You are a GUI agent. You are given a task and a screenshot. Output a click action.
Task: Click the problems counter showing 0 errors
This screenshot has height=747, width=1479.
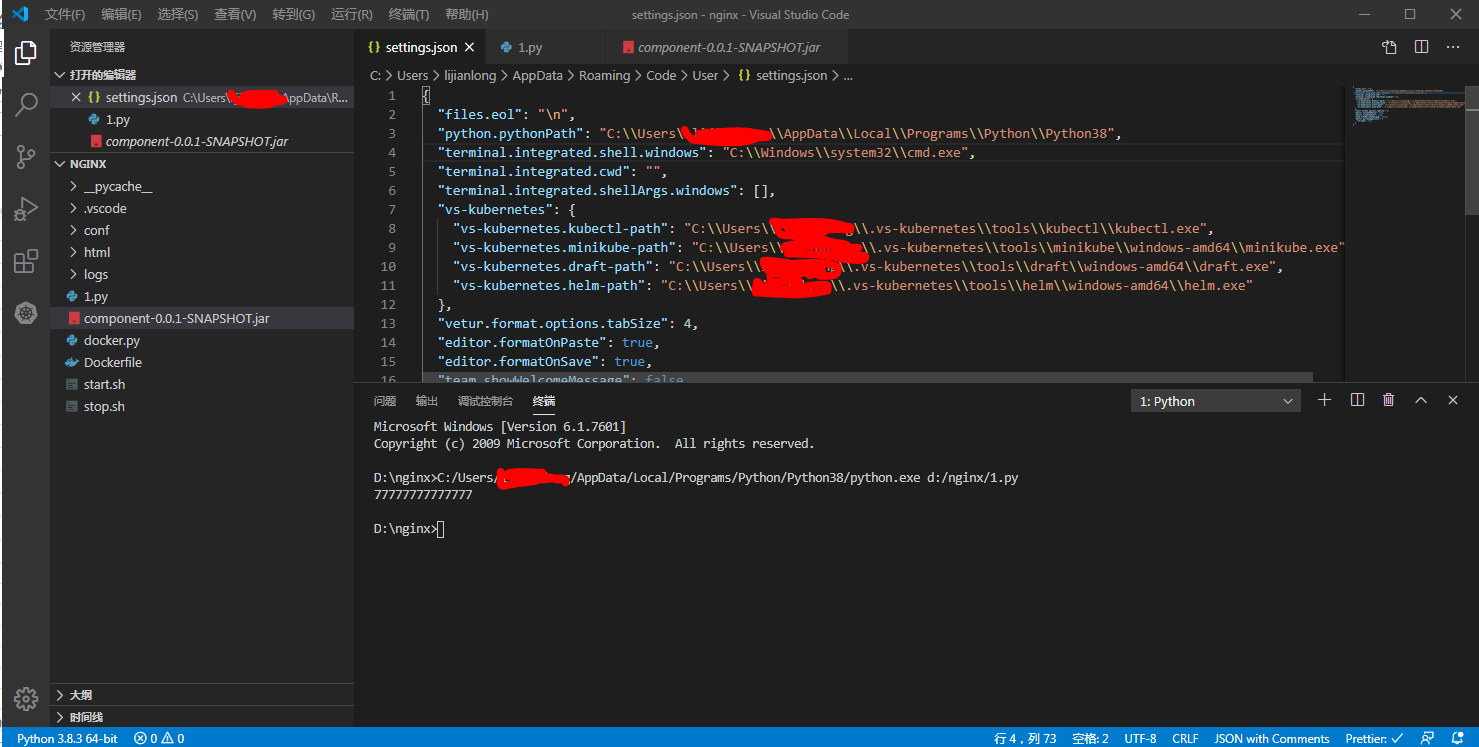tap(158, 738)
